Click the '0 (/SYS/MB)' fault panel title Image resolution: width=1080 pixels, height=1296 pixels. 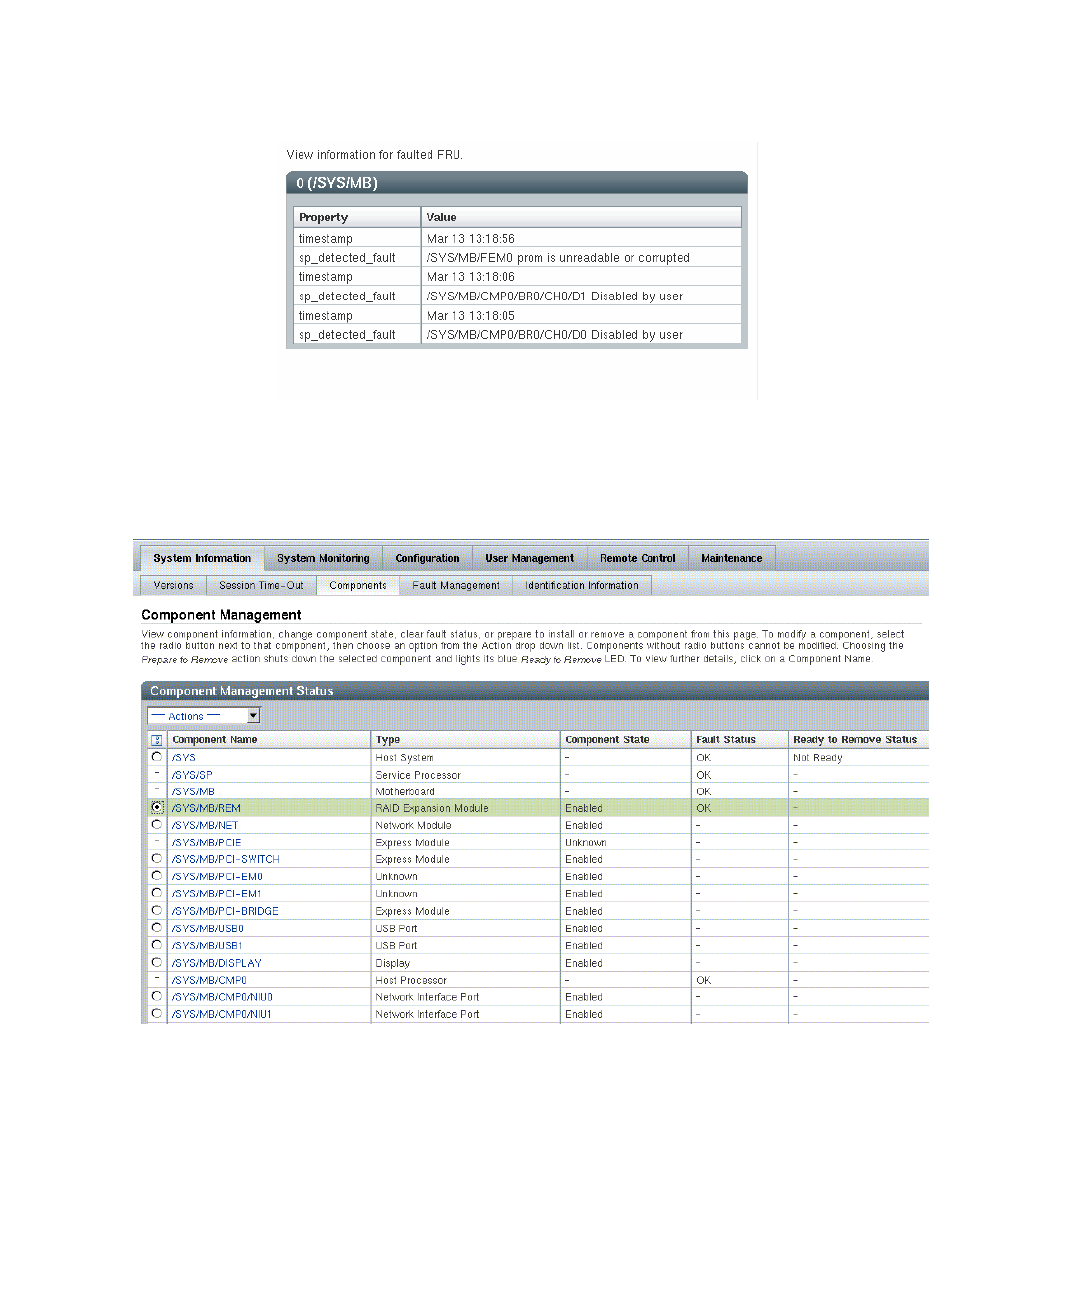coord(337,183)
